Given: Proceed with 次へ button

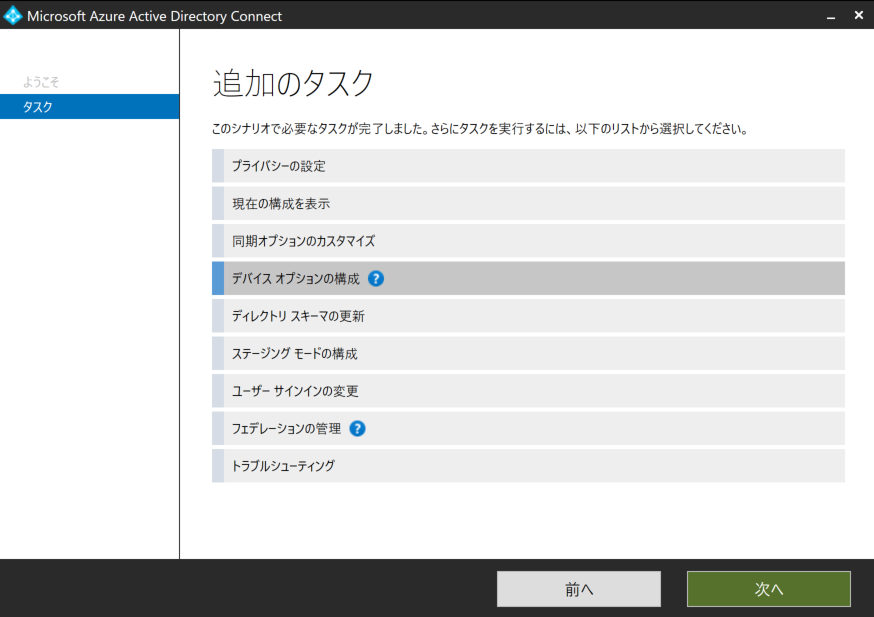Looking at the screenshot, I should 769,589.
